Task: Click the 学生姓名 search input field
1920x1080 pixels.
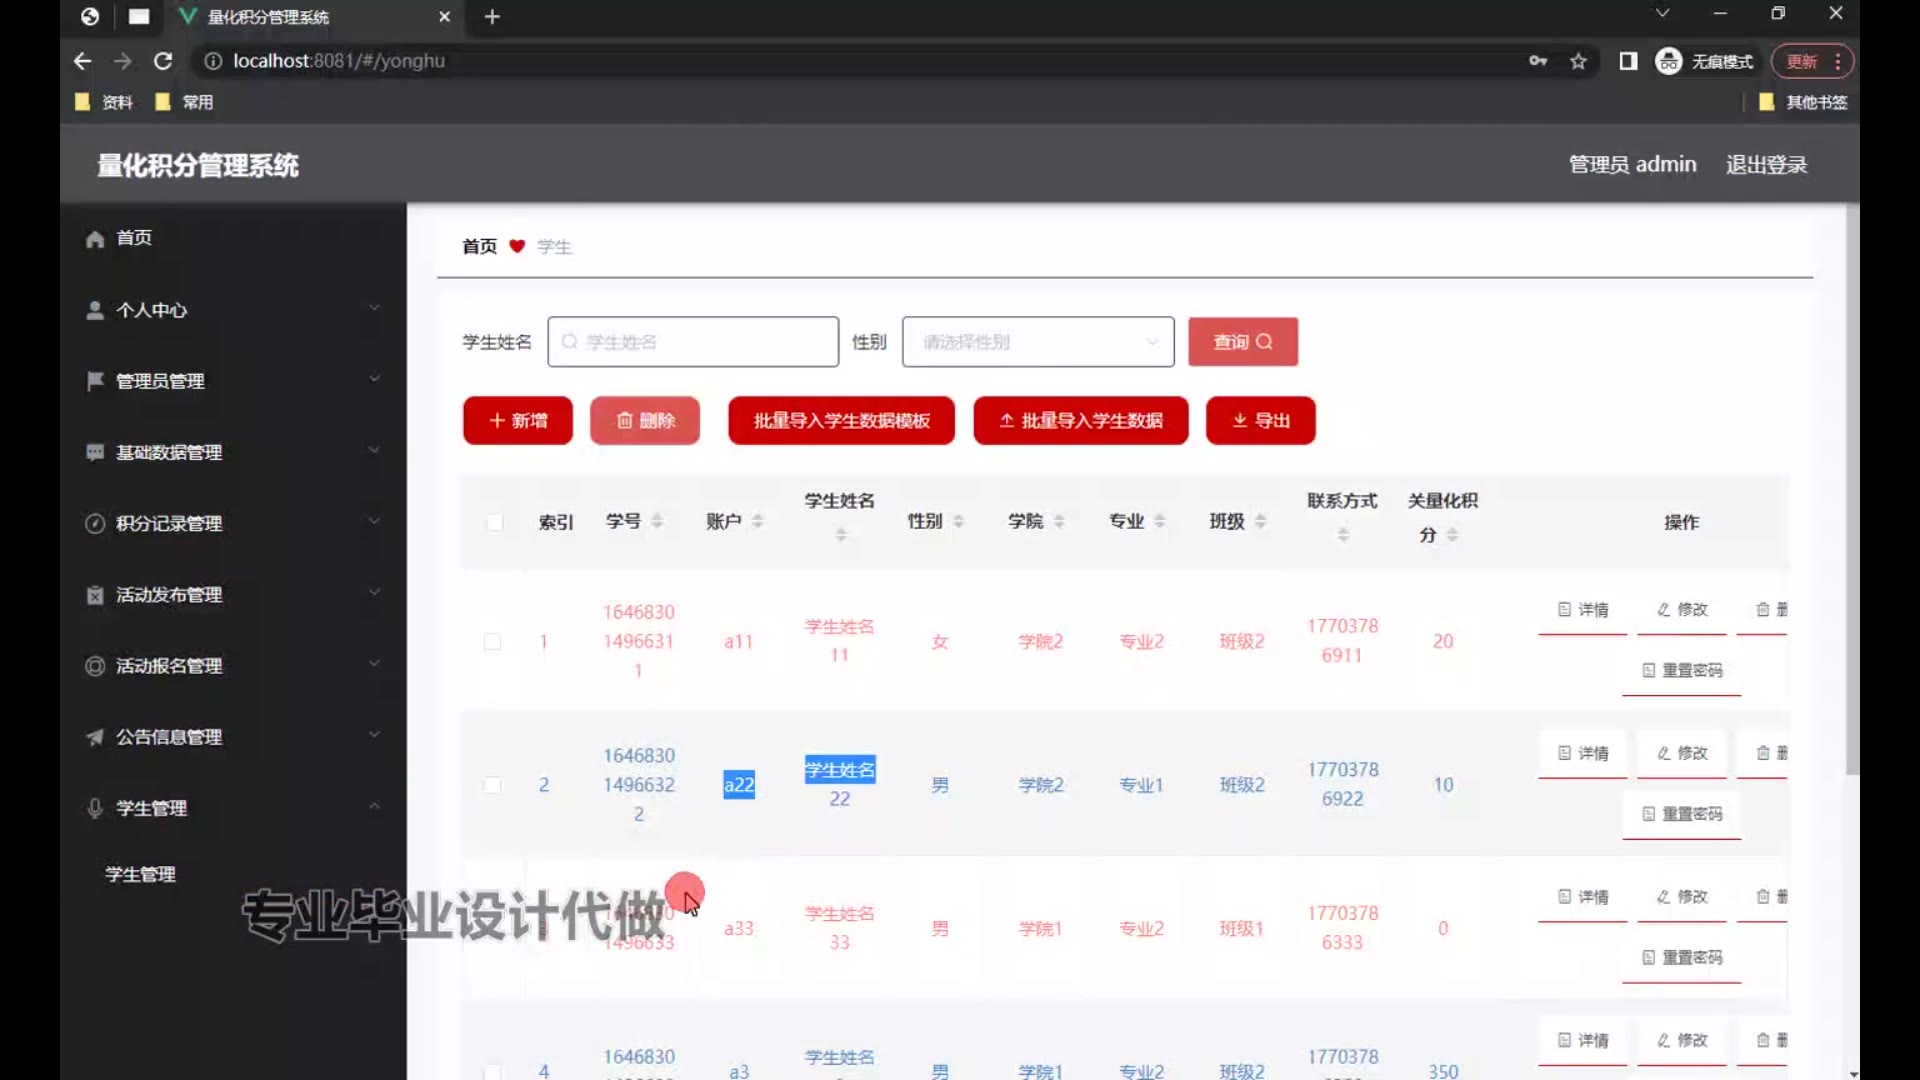Action: click(693, 342)
